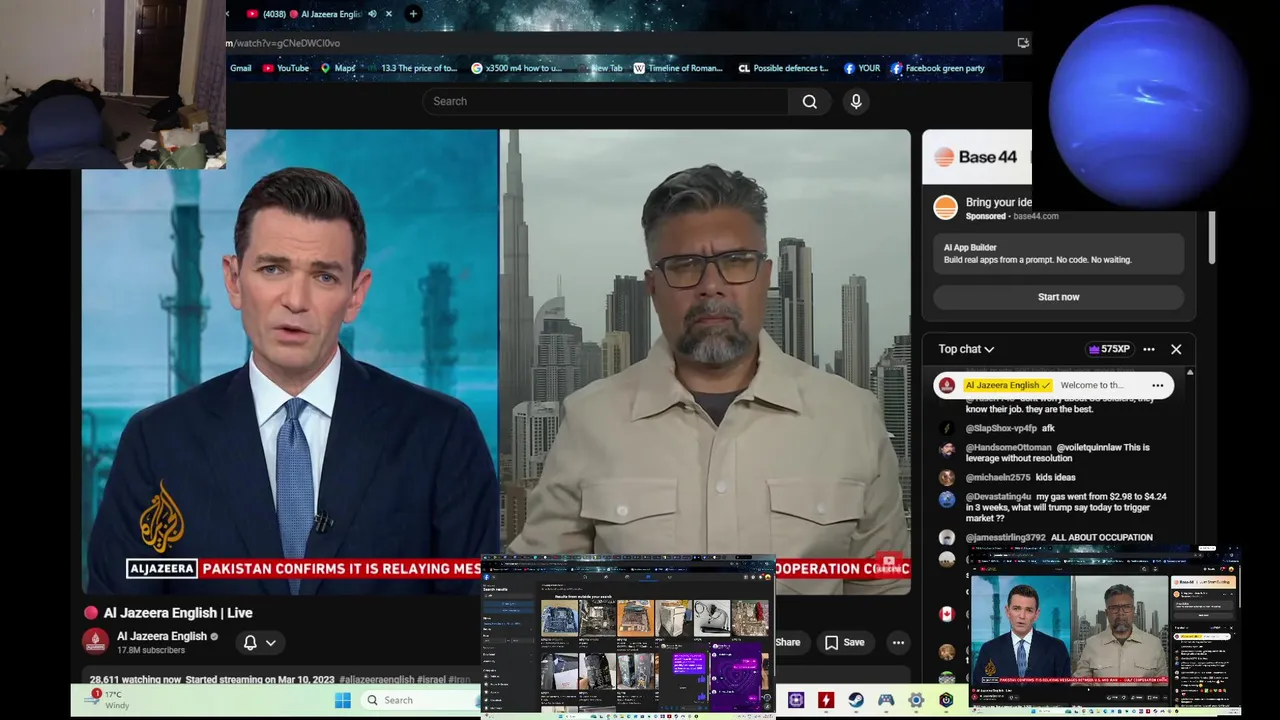Click the Start now ad button
1280x720 pixels.
[1058, 297]
